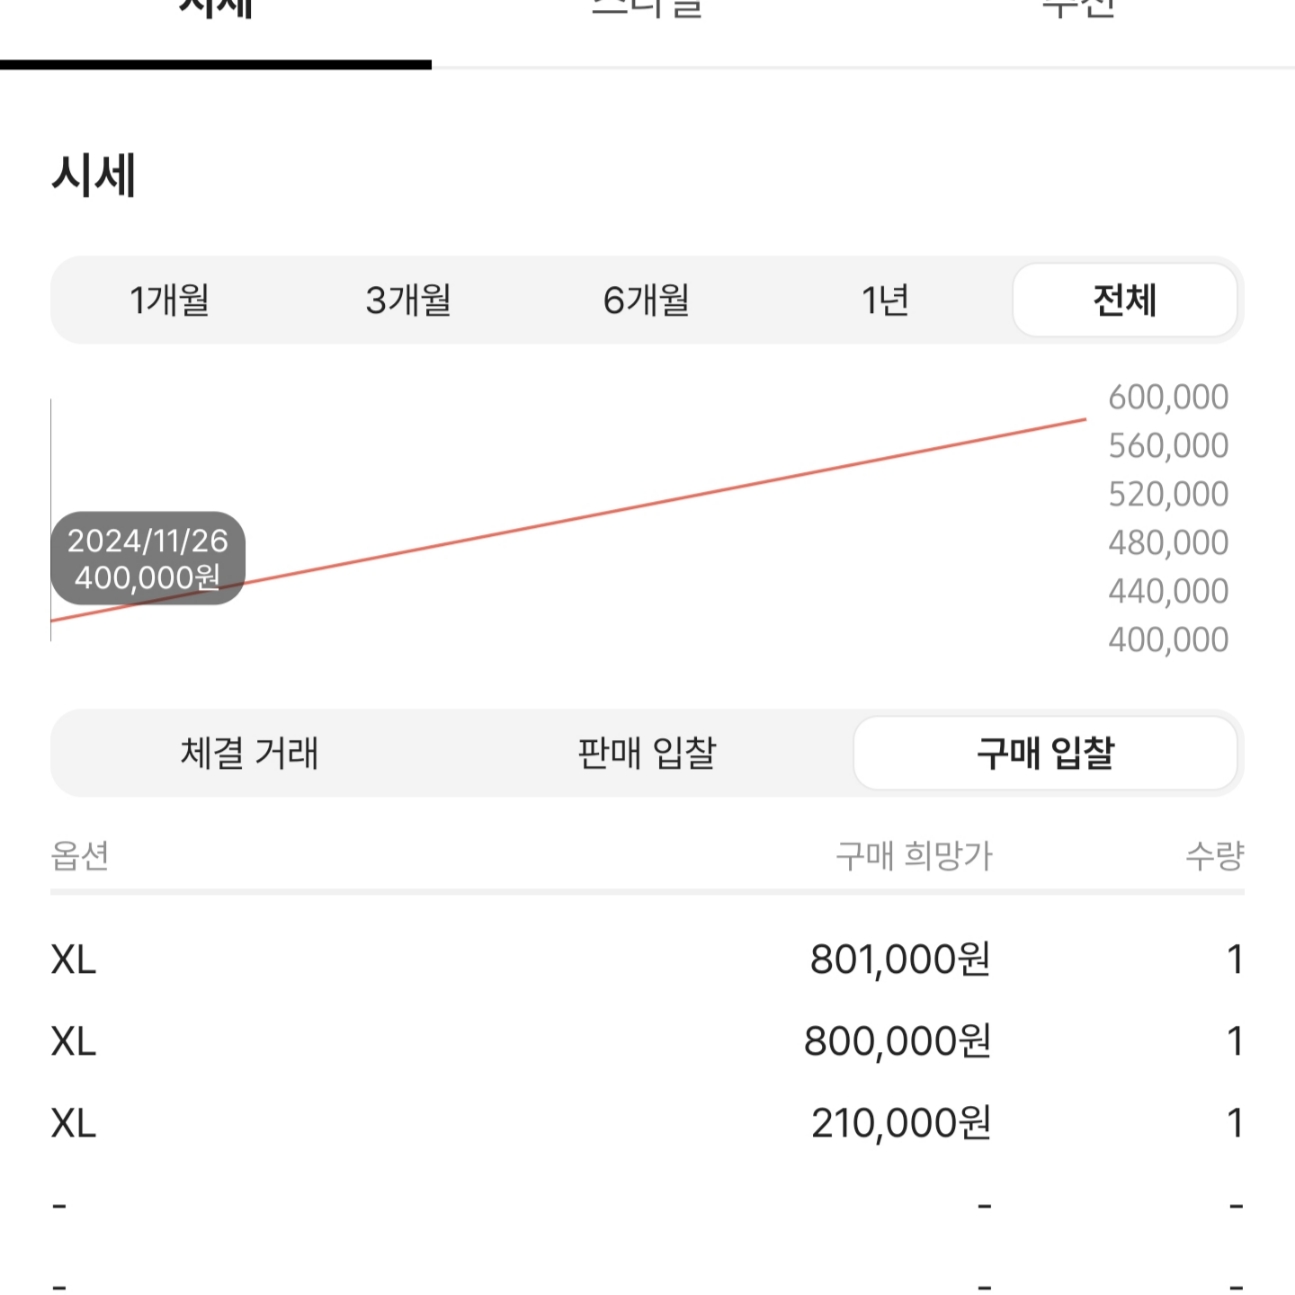The image size is (1295, 1295).
Task: Select the 3개월 period filter
Action: (x=406, y=299)
